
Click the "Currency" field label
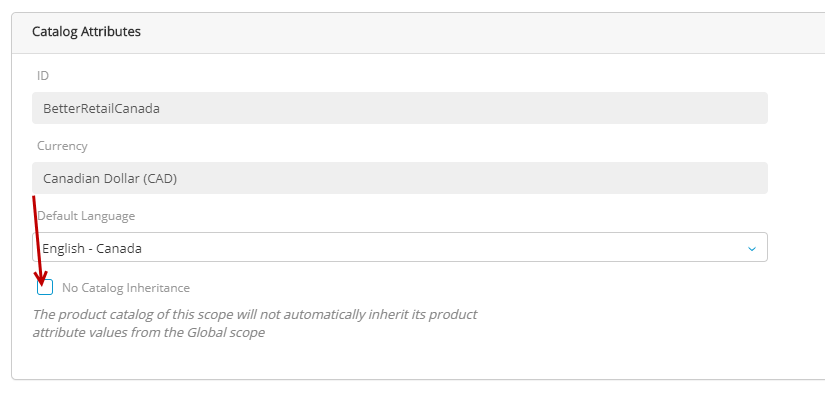tap(62, 146)
